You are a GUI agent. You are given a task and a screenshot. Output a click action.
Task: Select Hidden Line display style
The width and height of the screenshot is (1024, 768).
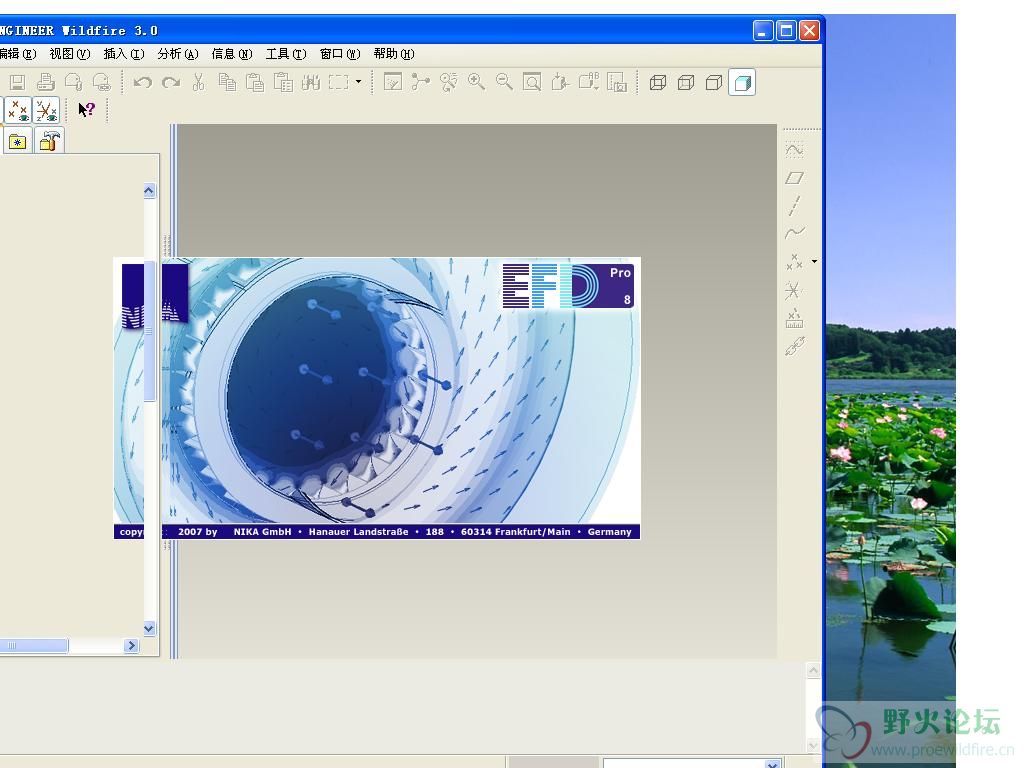click(x=686, y=82)
